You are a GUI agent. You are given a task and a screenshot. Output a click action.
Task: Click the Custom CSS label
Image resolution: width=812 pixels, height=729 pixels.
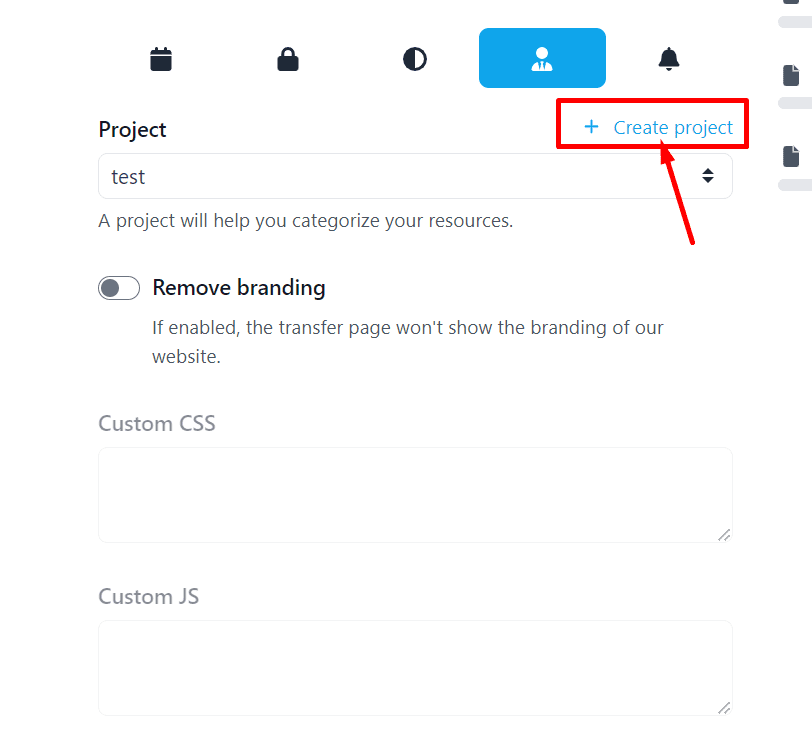(x=157, y=424)
